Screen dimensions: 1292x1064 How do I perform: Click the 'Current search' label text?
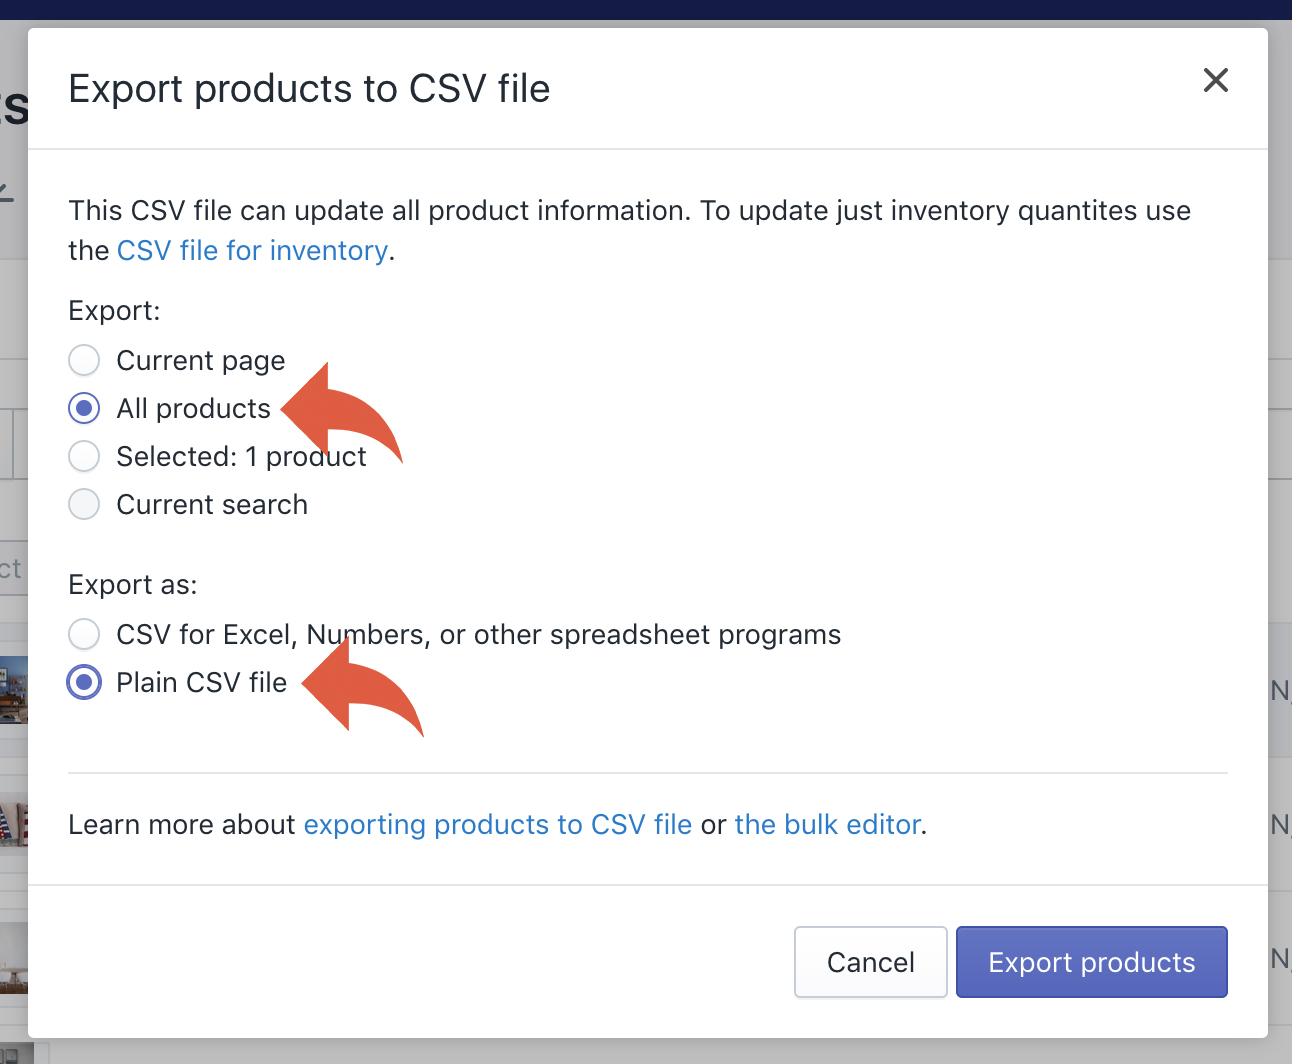(212, 504)
